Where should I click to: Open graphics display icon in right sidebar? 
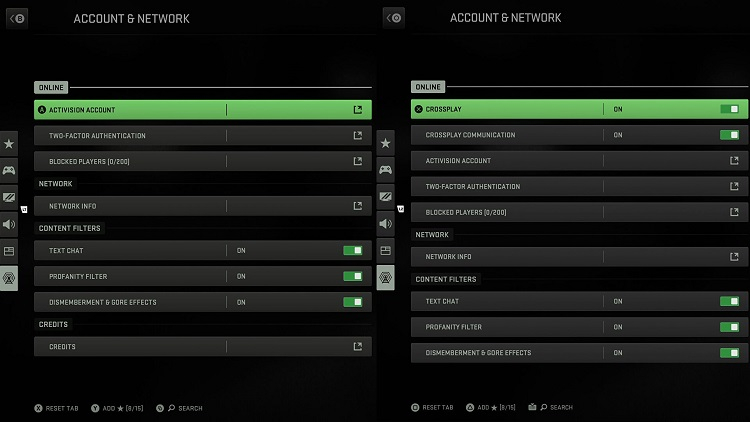(x=386, y=197)
